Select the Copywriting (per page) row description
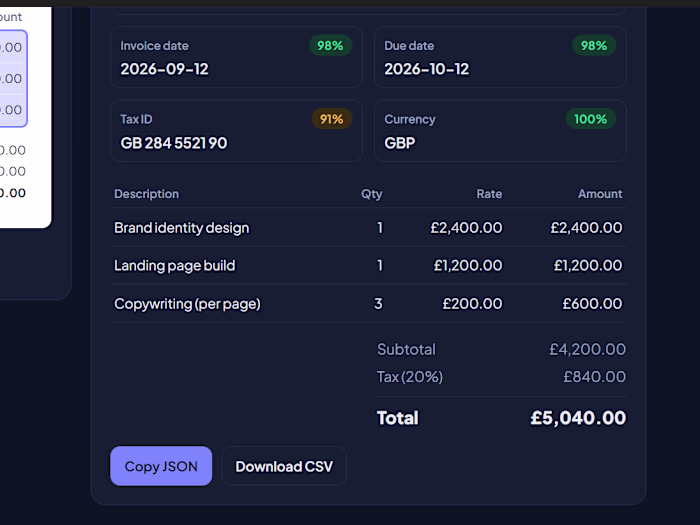The image size is (700, 525). (x=187, y=304)
